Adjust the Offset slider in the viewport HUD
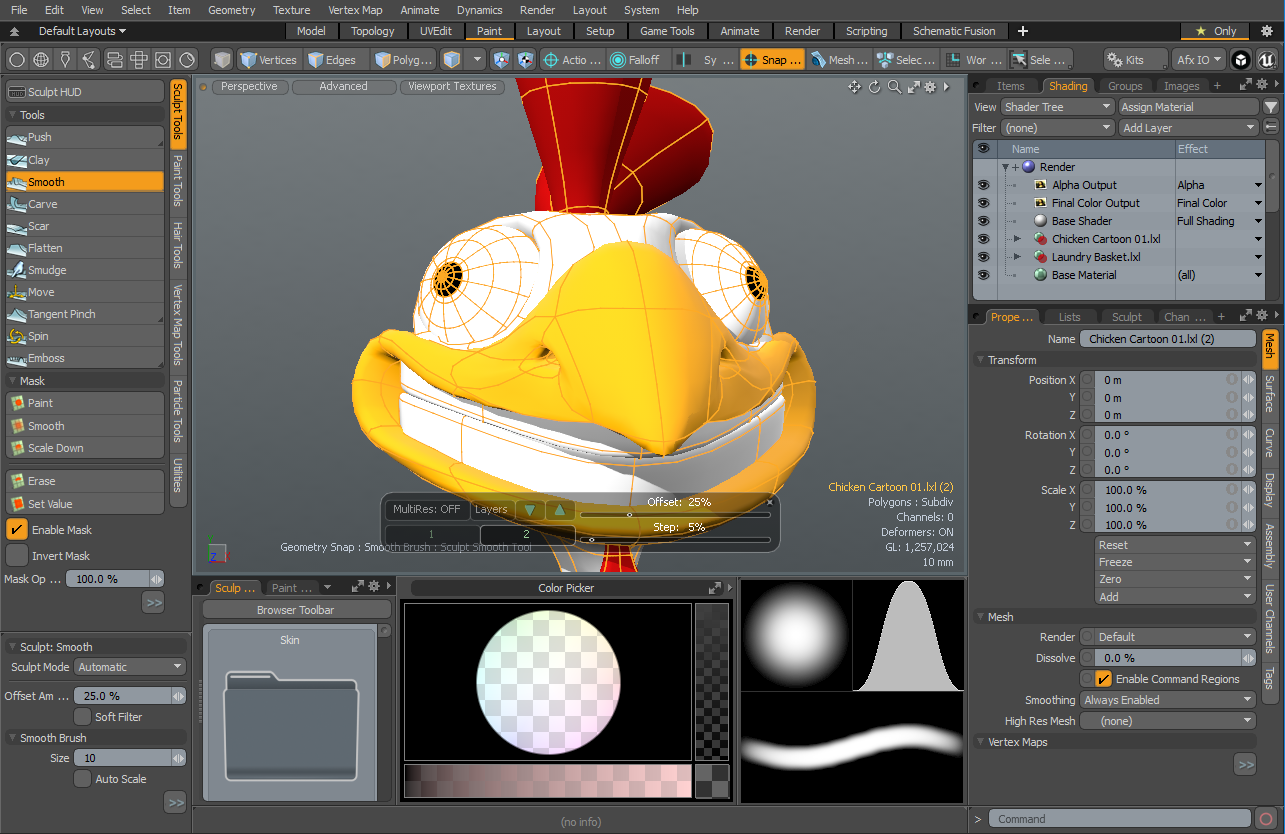1285x834 pixels. [629, 515]
